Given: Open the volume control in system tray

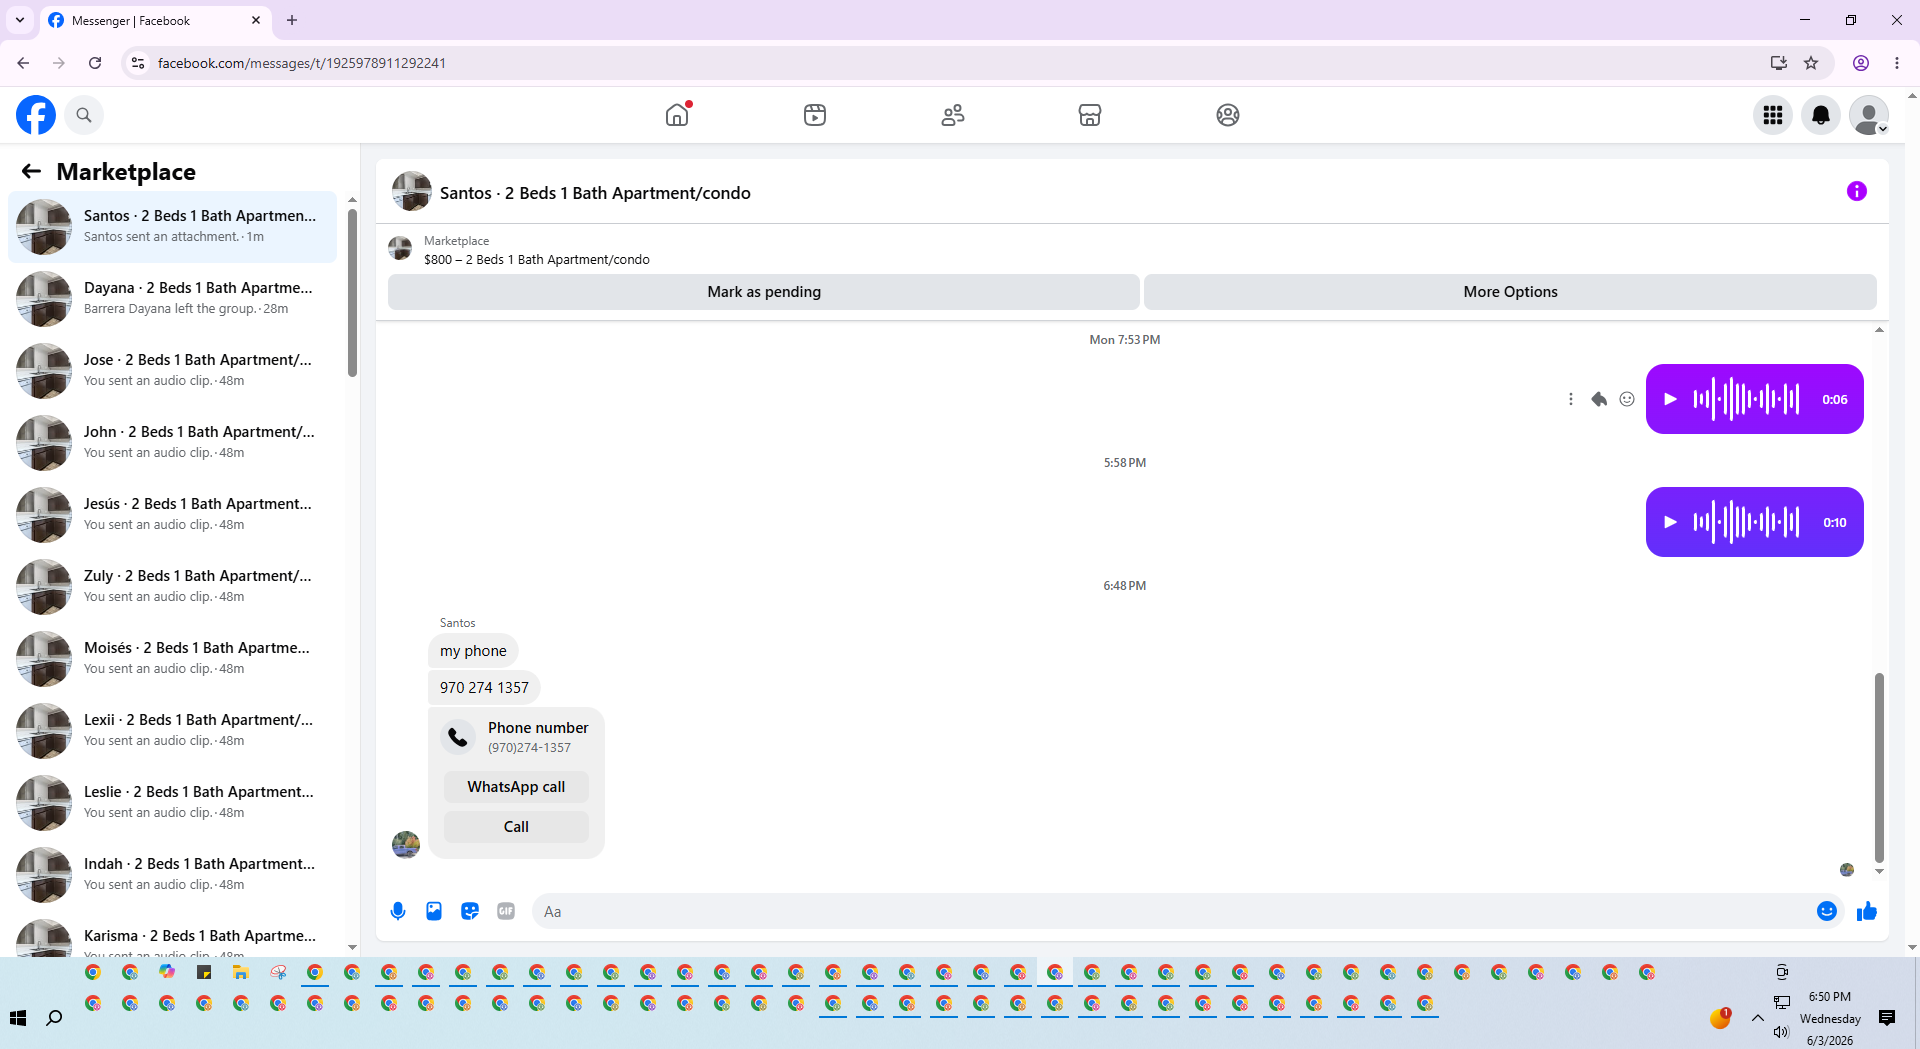Looking at the screenshot, I should pyautogui.click(x=1781, y=1032).
